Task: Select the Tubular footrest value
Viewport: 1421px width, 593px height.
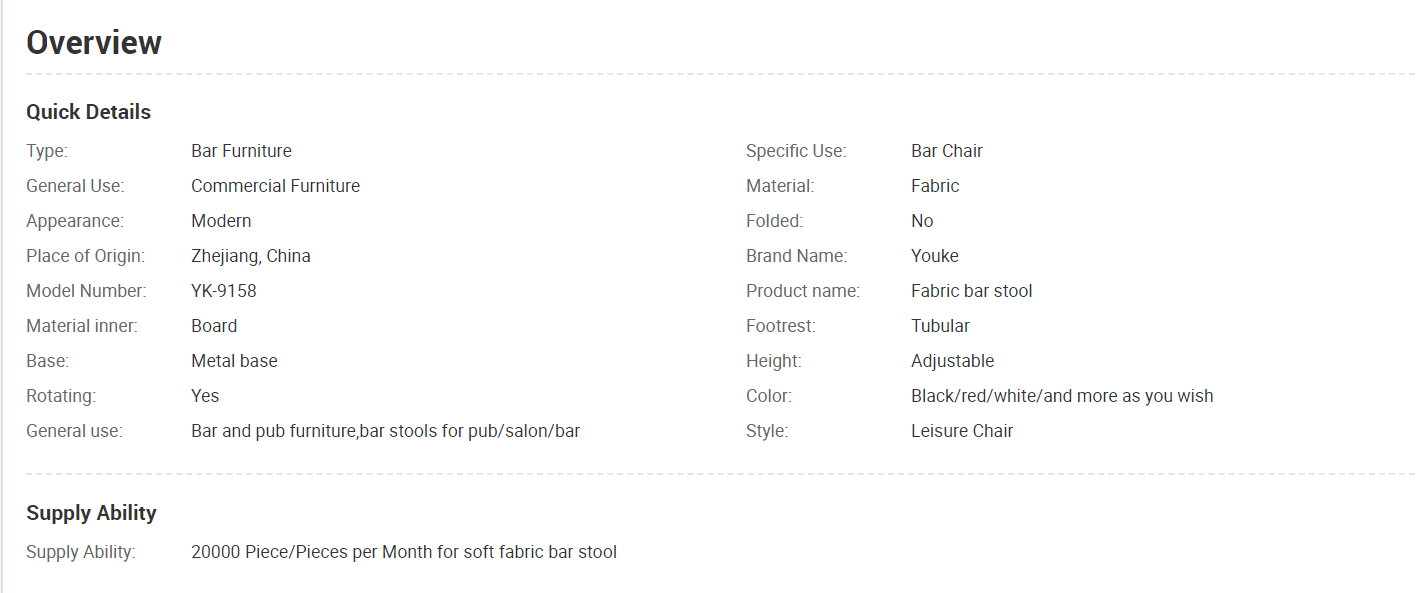Action: (x=940, y=326)
